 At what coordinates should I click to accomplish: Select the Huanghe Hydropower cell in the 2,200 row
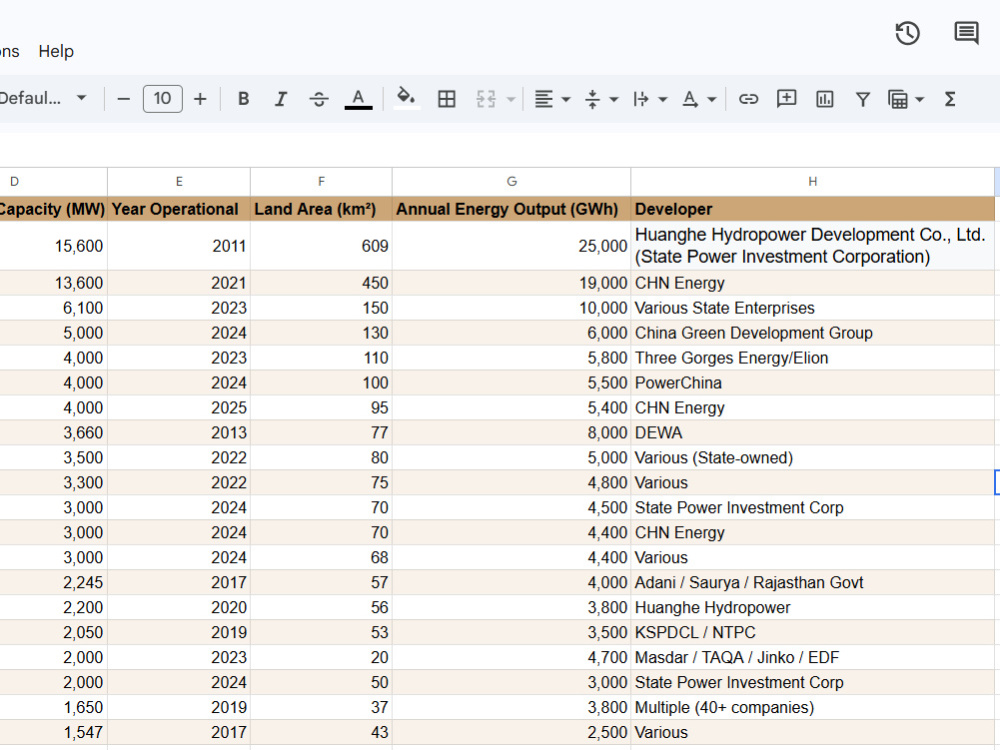click(x=812, y=607)
